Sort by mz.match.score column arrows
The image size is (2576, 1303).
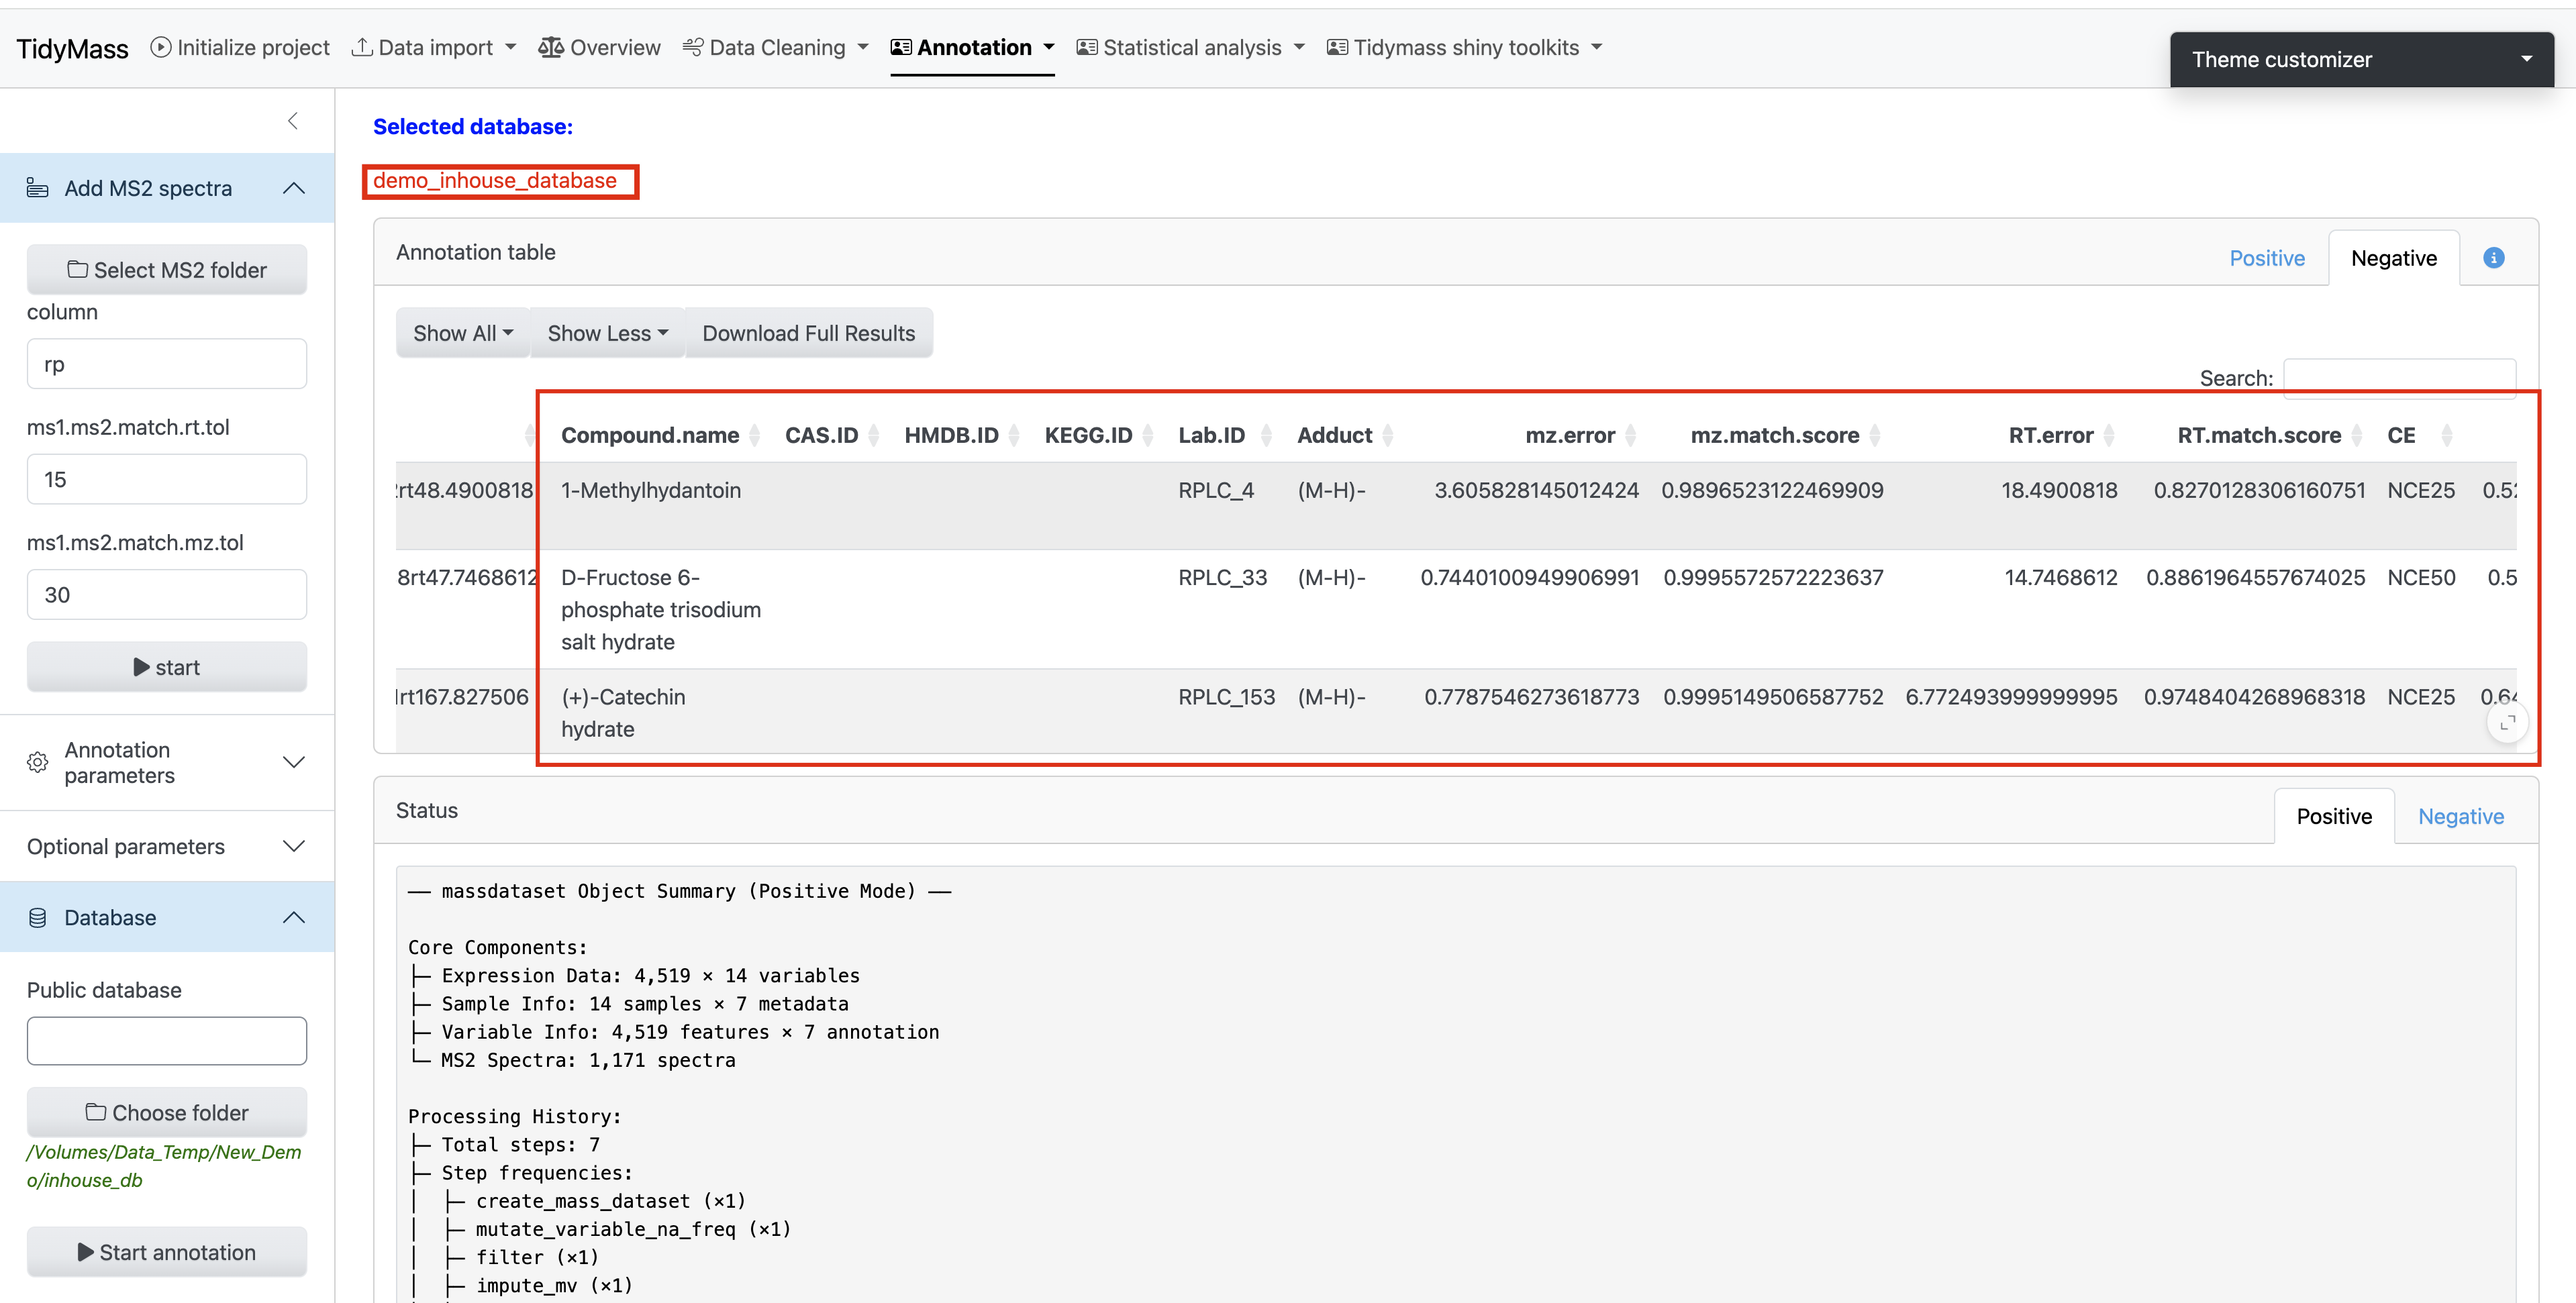click(x=1874, y=435)
